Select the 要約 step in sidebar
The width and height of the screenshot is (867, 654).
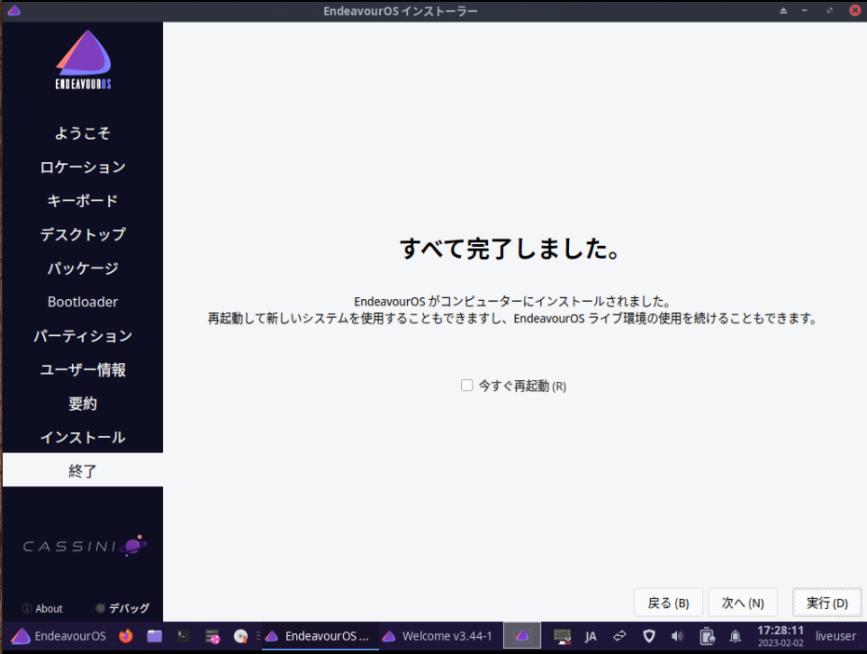click(x=82, y=404)
